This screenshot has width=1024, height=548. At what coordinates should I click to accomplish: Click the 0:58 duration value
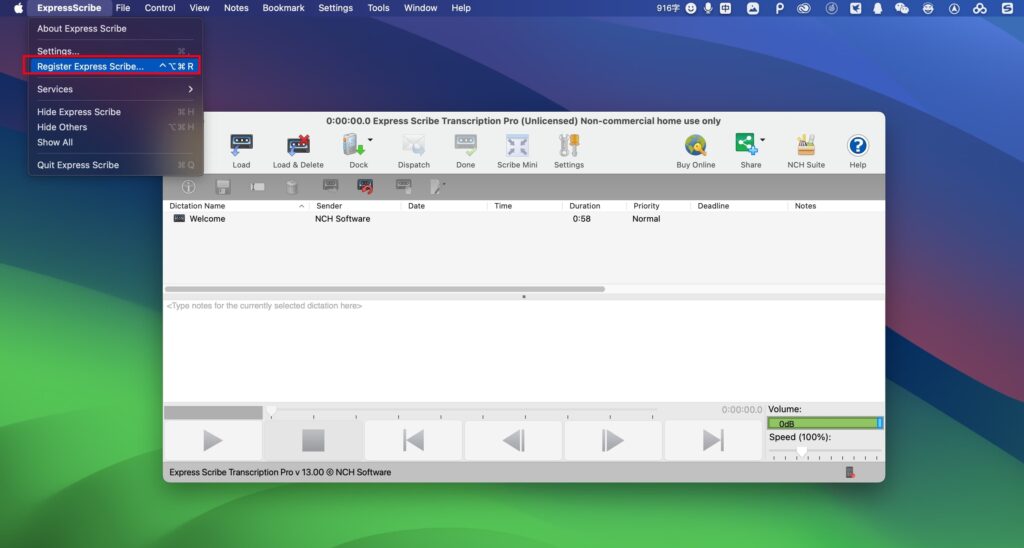point(581,219)
